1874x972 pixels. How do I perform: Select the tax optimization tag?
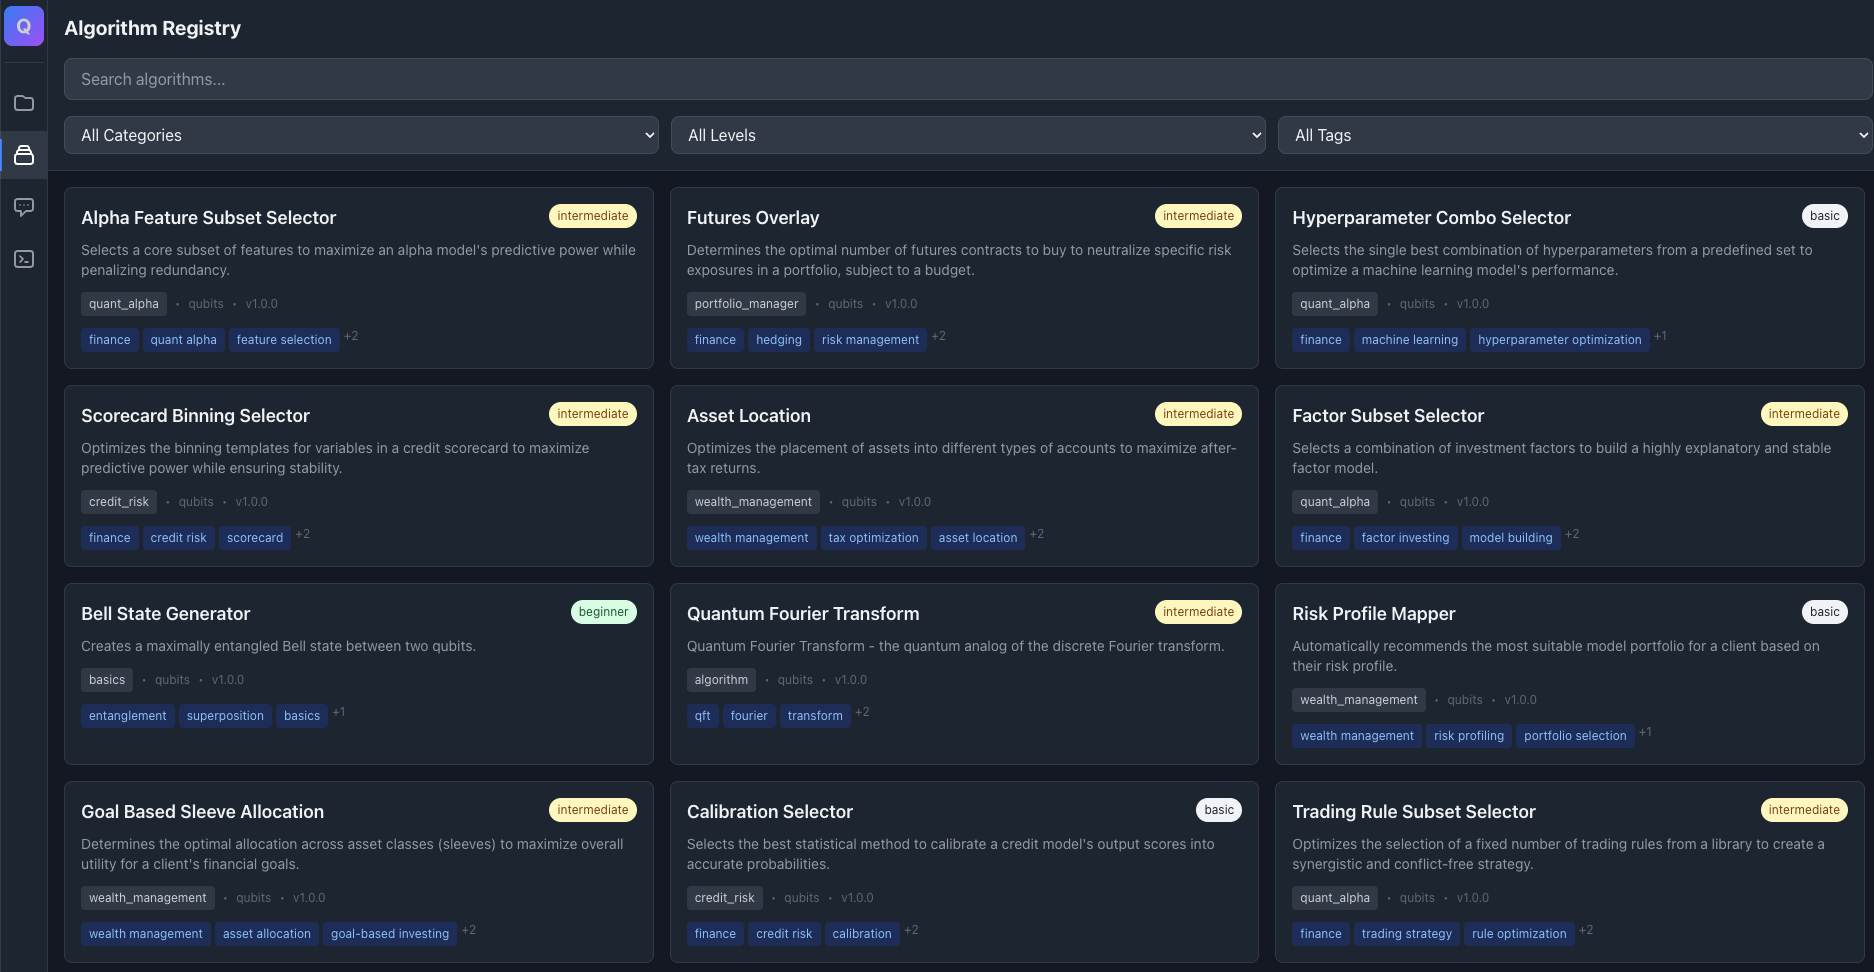(x=872, y=538)
